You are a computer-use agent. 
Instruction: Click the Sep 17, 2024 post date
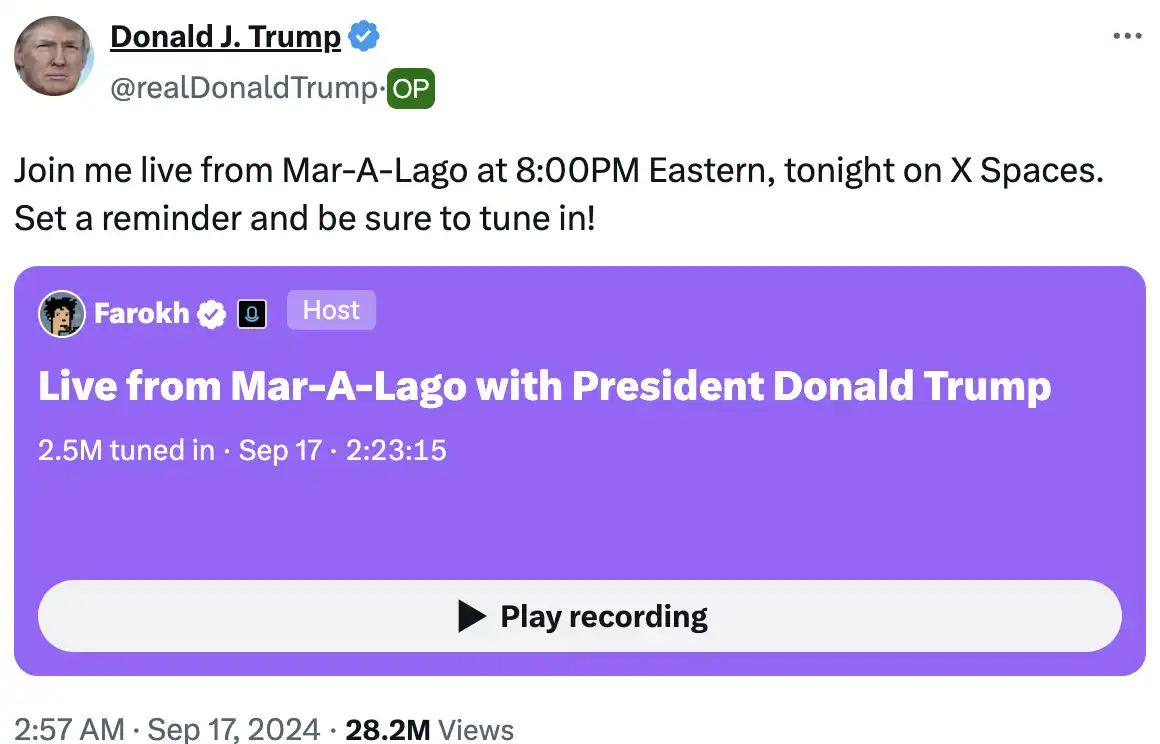(234, 729)
